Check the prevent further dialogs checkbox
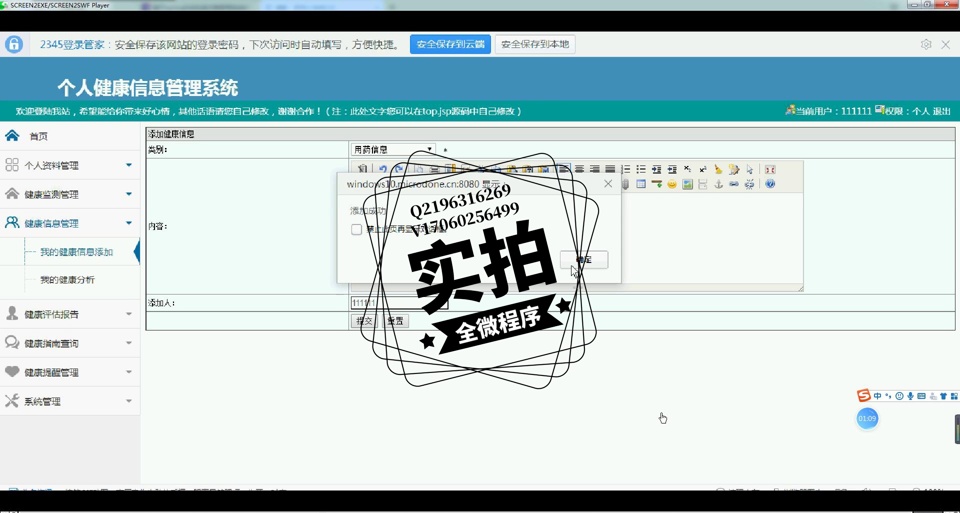The image size is (960, 513). click(x=356, y=229)
